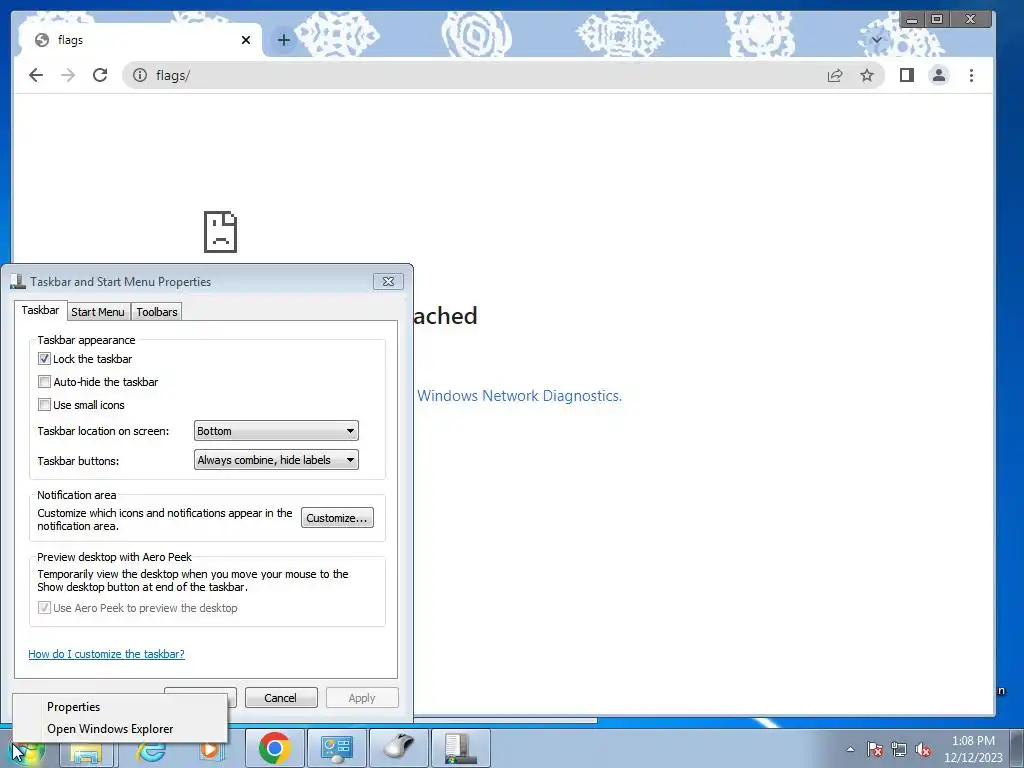Select the flags tab in Chrome
Viewport: 1024px width, 768px height.
pyautogui.click(x=142, y=40)
